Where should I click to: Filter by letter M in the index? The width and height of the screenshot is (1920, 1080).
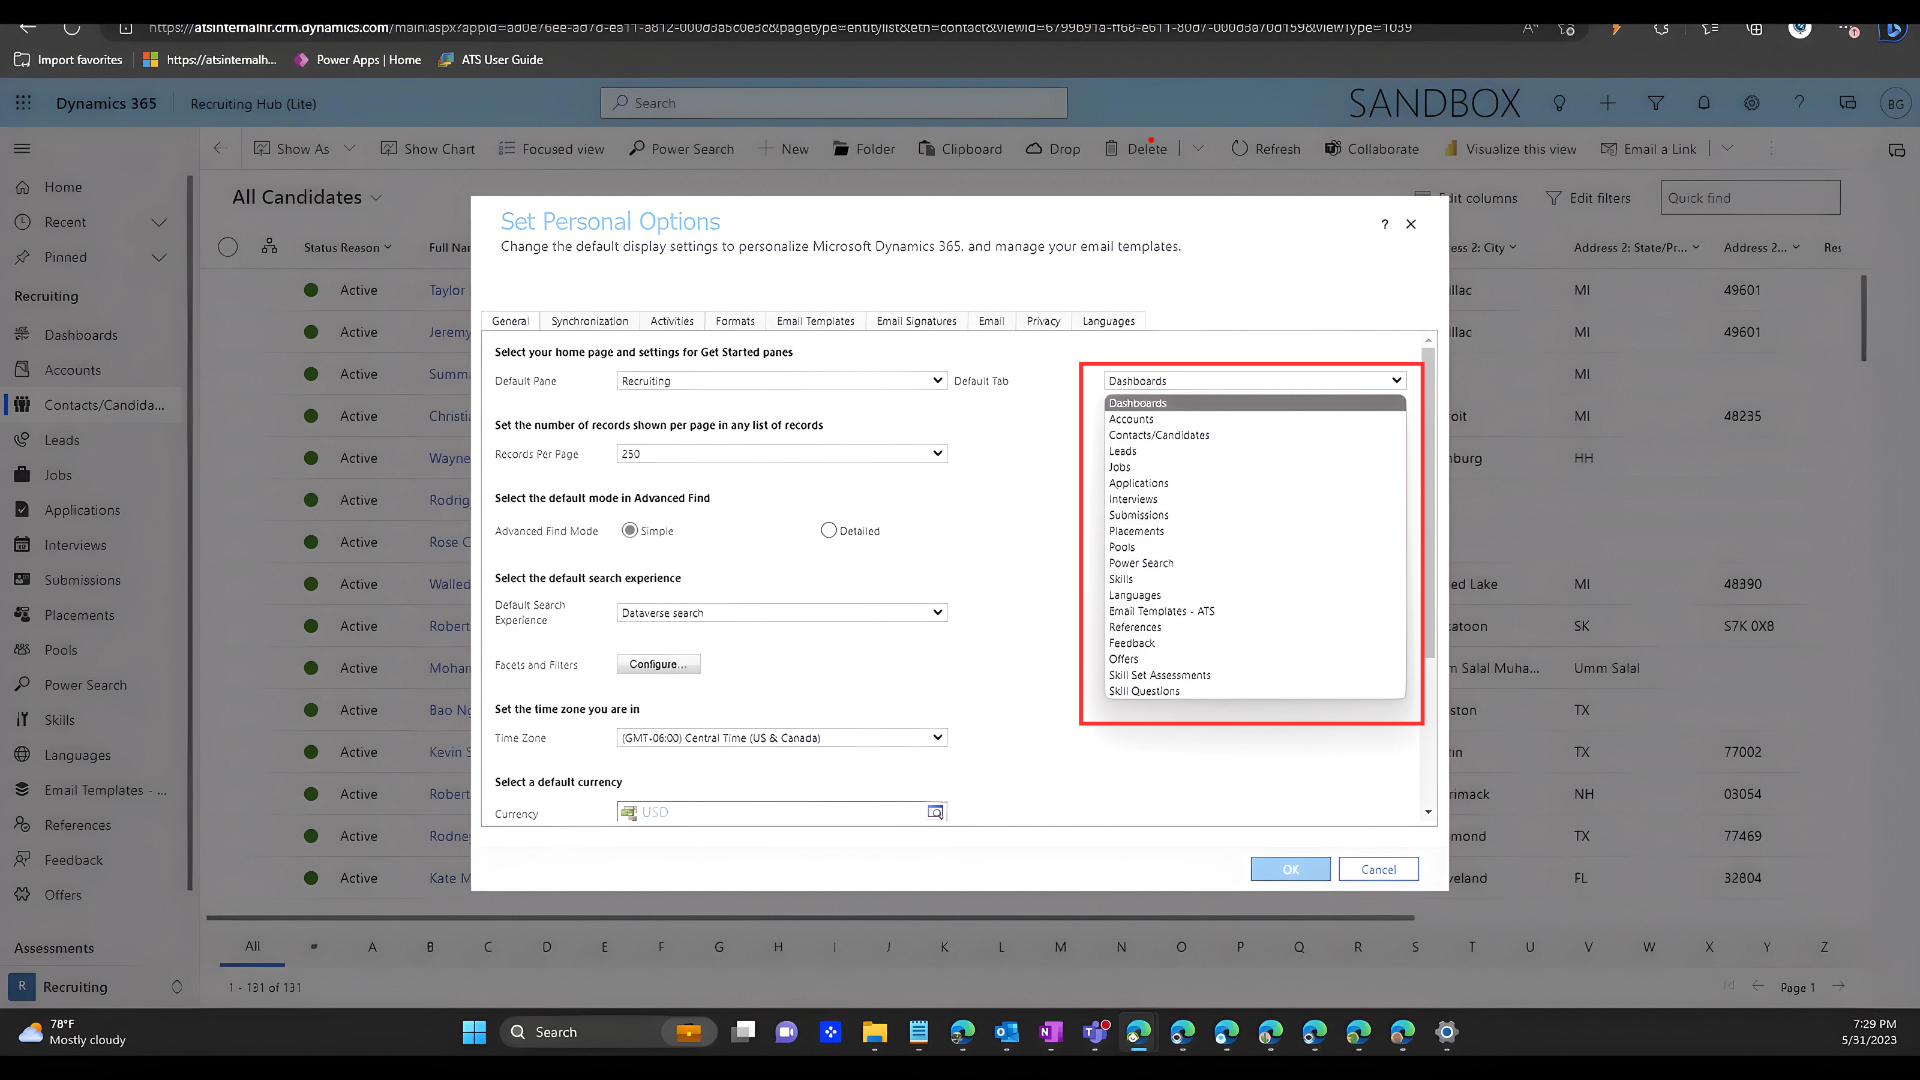pyautogui.click(x=1060, y=947)
